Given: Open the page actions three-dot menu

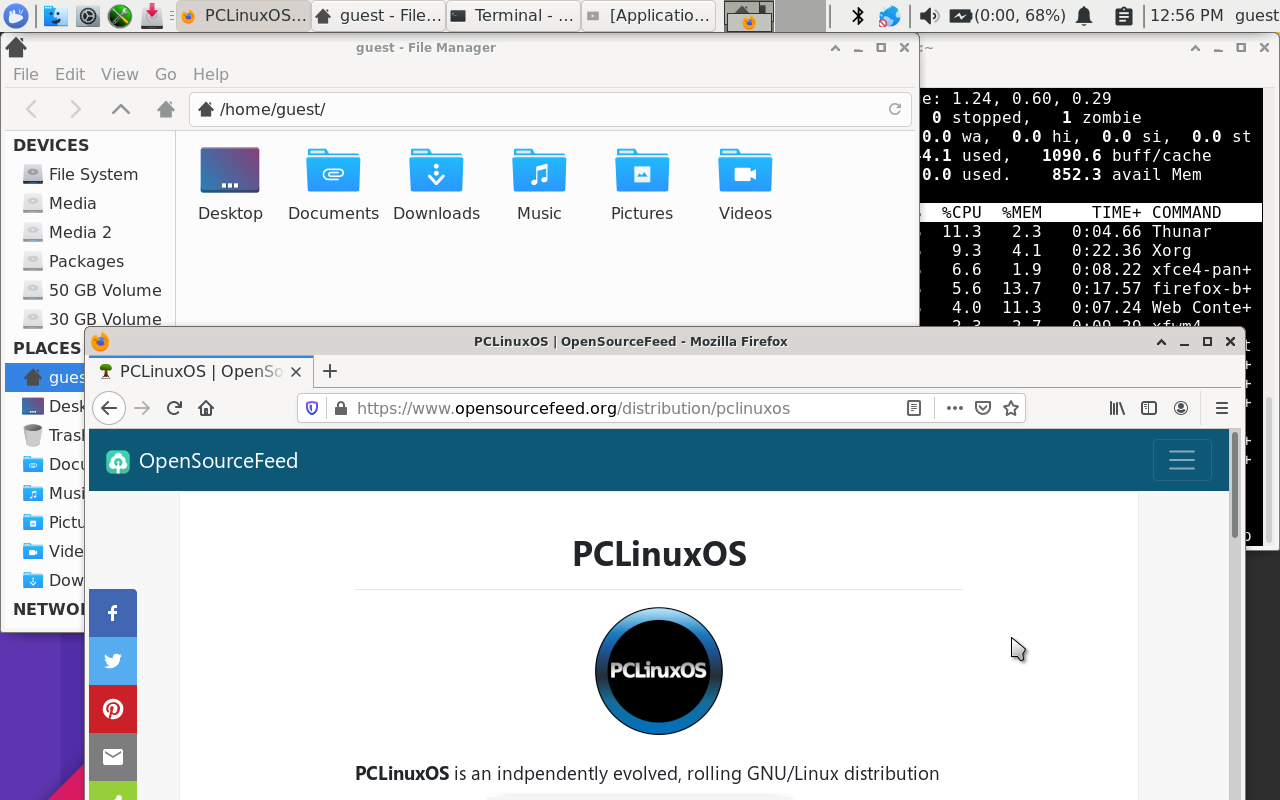Looking at the screenshot, I should (x=955, y=408).
